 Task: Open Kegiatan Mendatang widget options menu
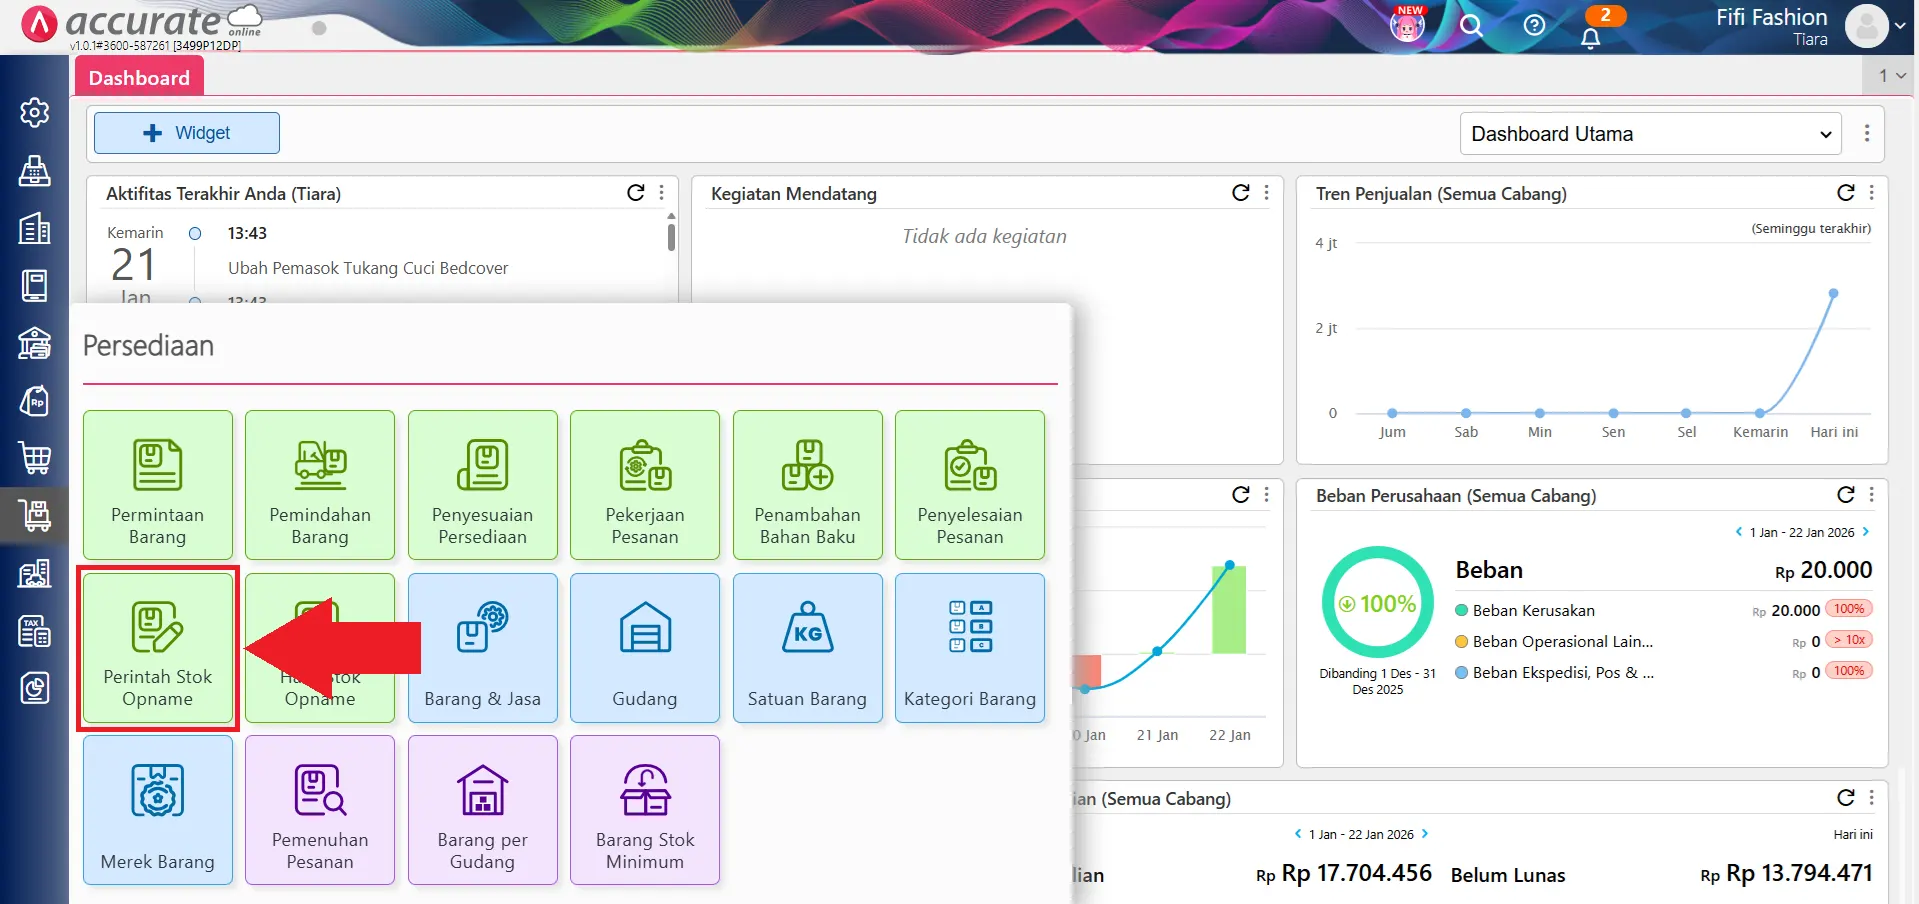(x=1267, y=193)
